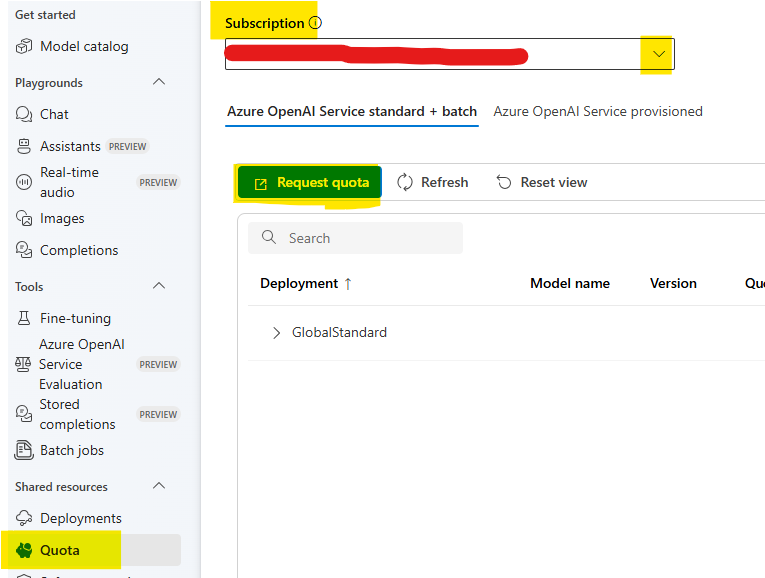Open Completions playground
765x578 pixels.
(79, 250)
